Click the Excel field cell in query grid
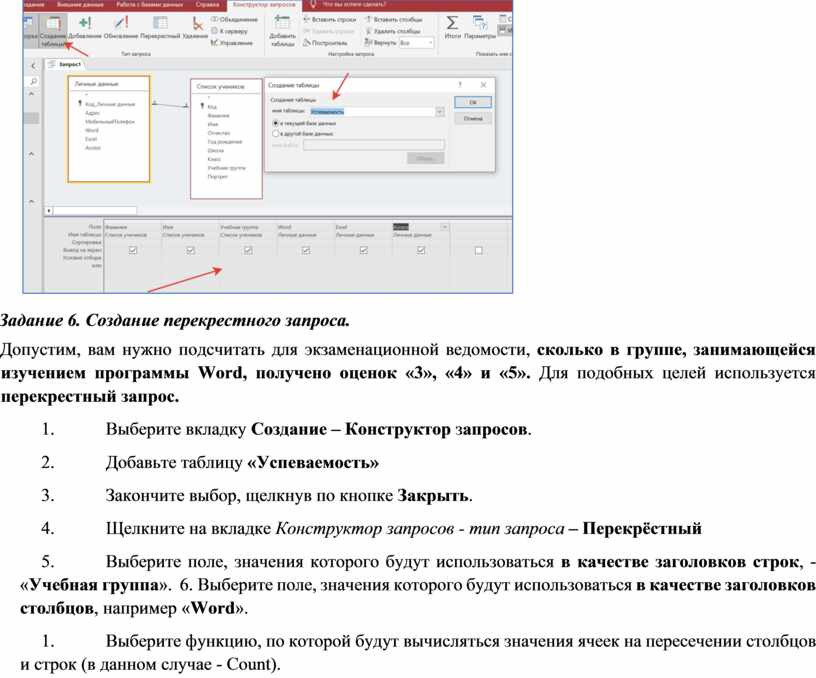 tap(363, 227)
